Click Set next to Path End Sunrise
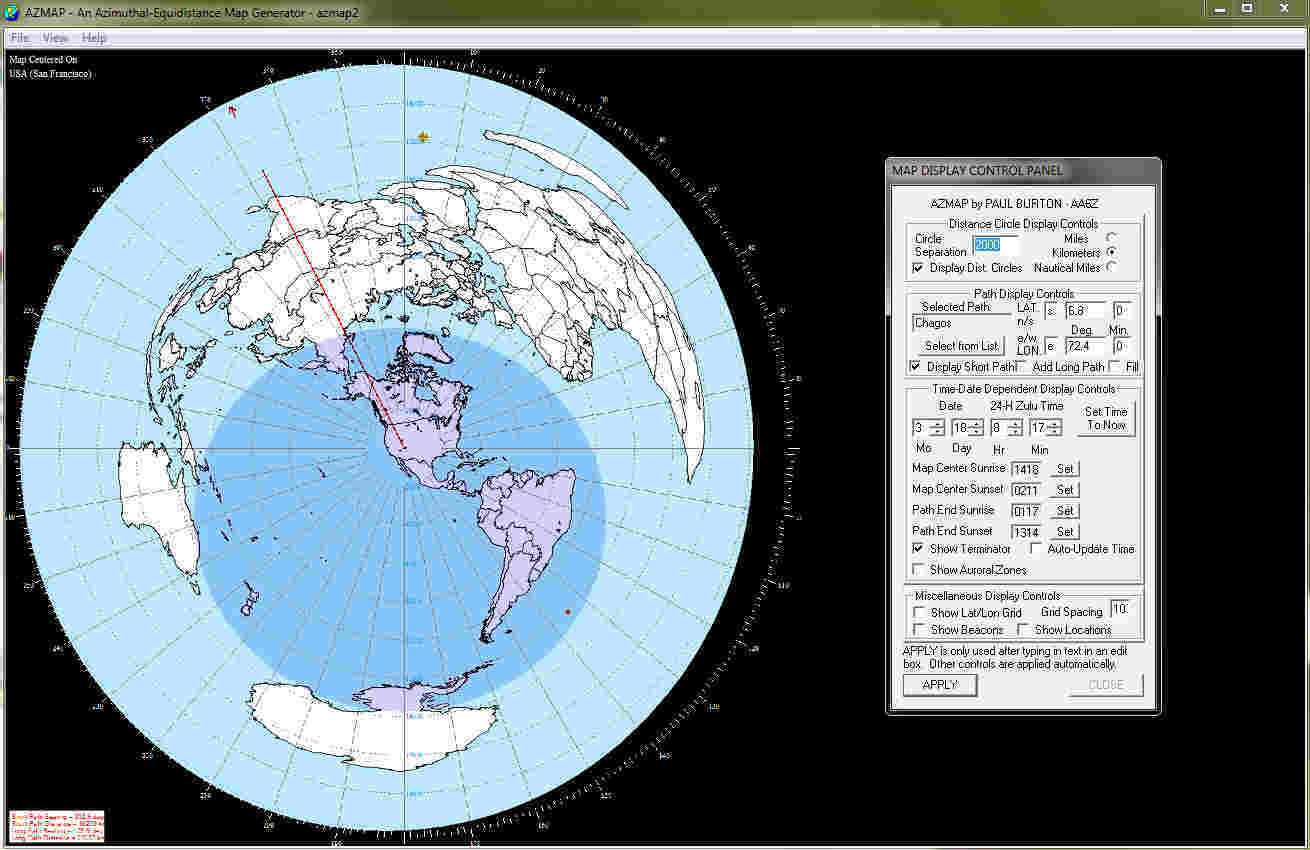The width and height of the screenshot is (1310, 850). point(1065,511)
